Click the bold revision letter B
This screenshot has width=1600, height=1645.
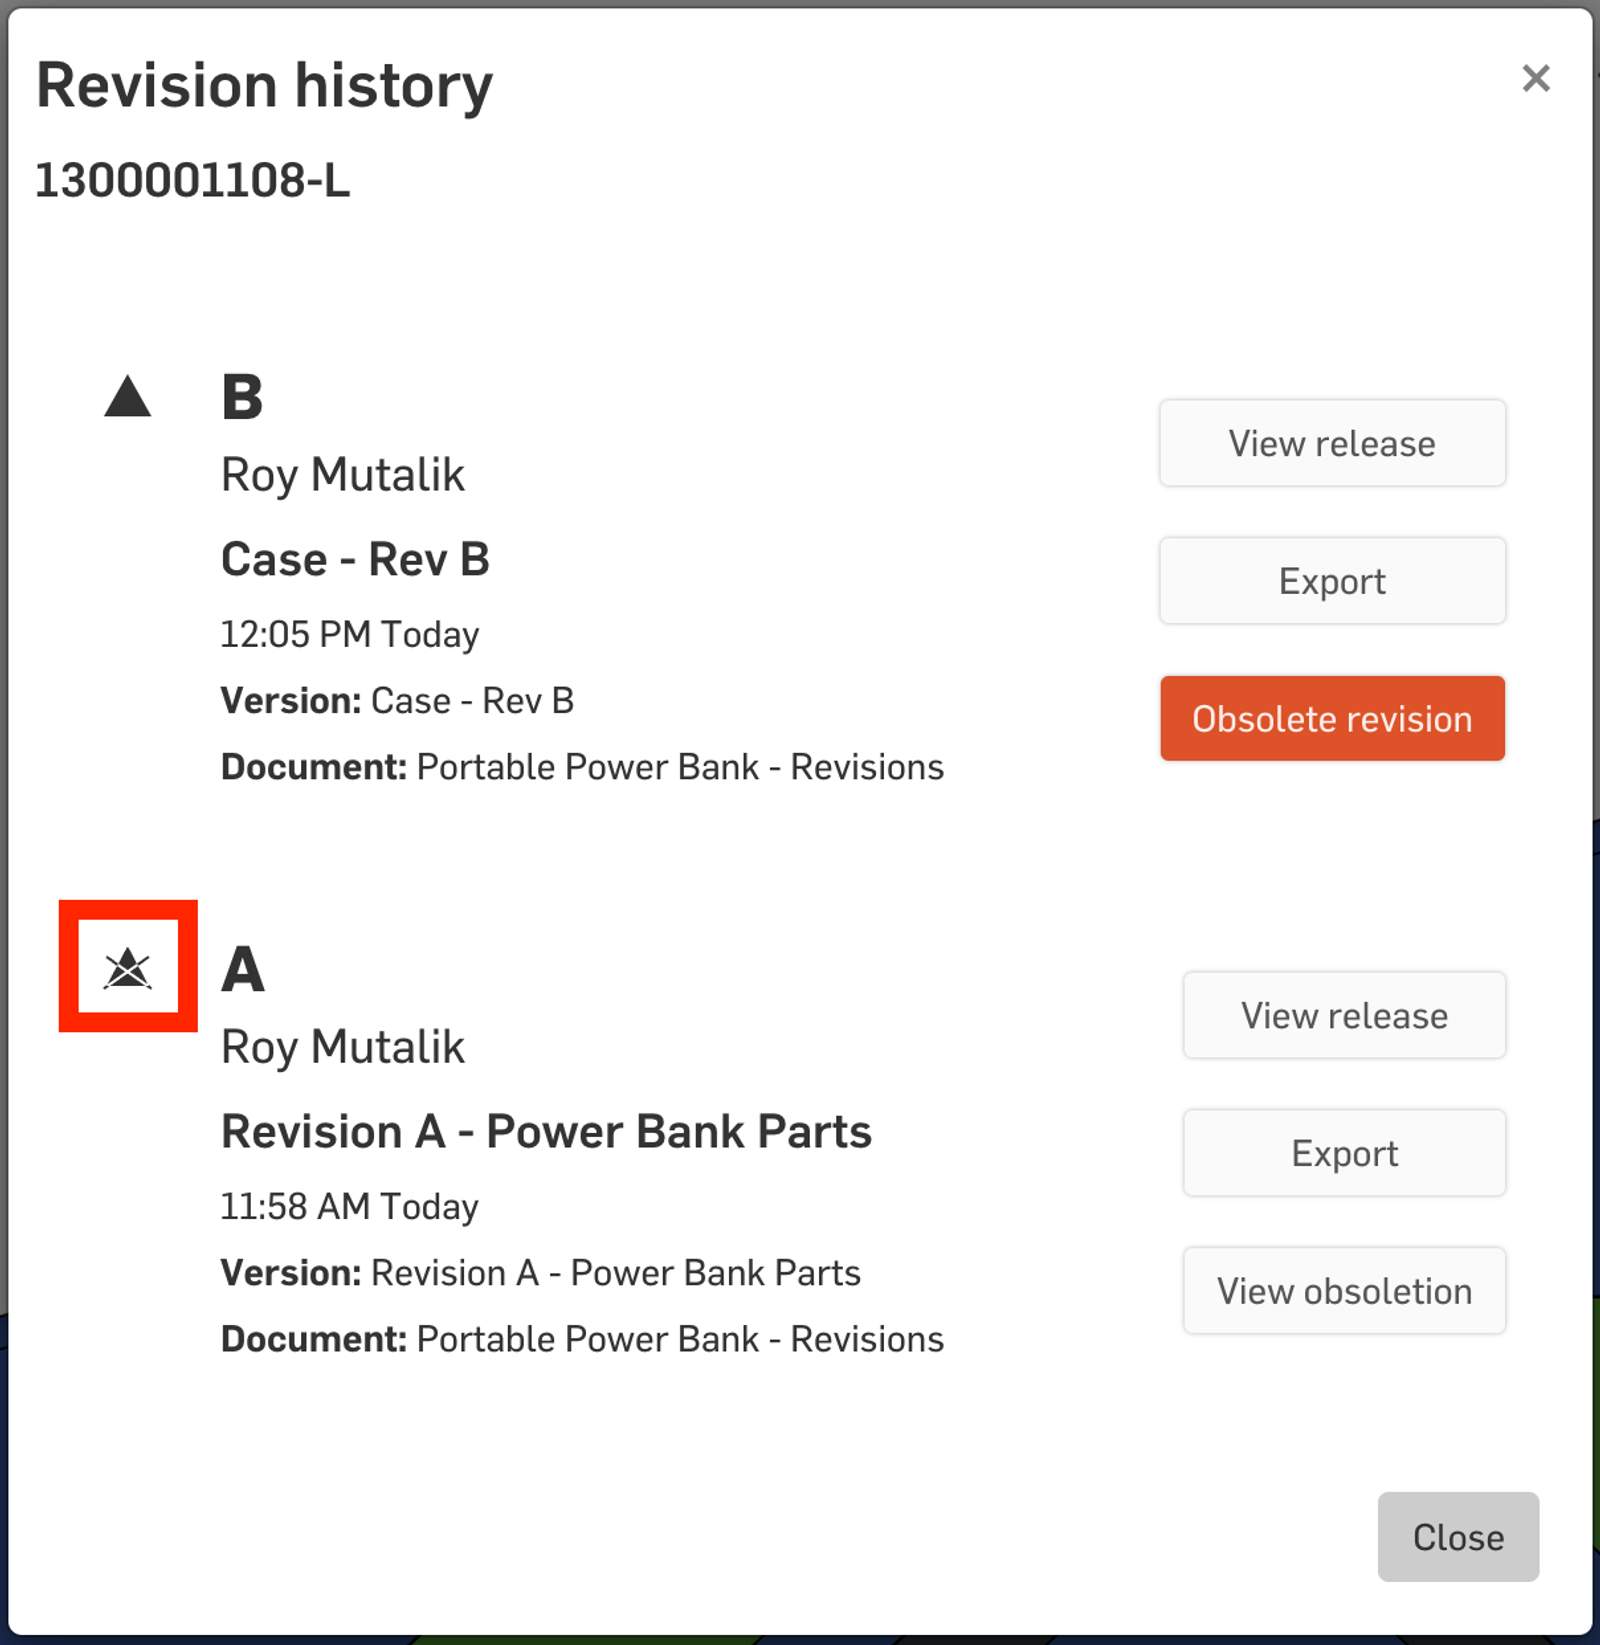click(x=242, y=397)
